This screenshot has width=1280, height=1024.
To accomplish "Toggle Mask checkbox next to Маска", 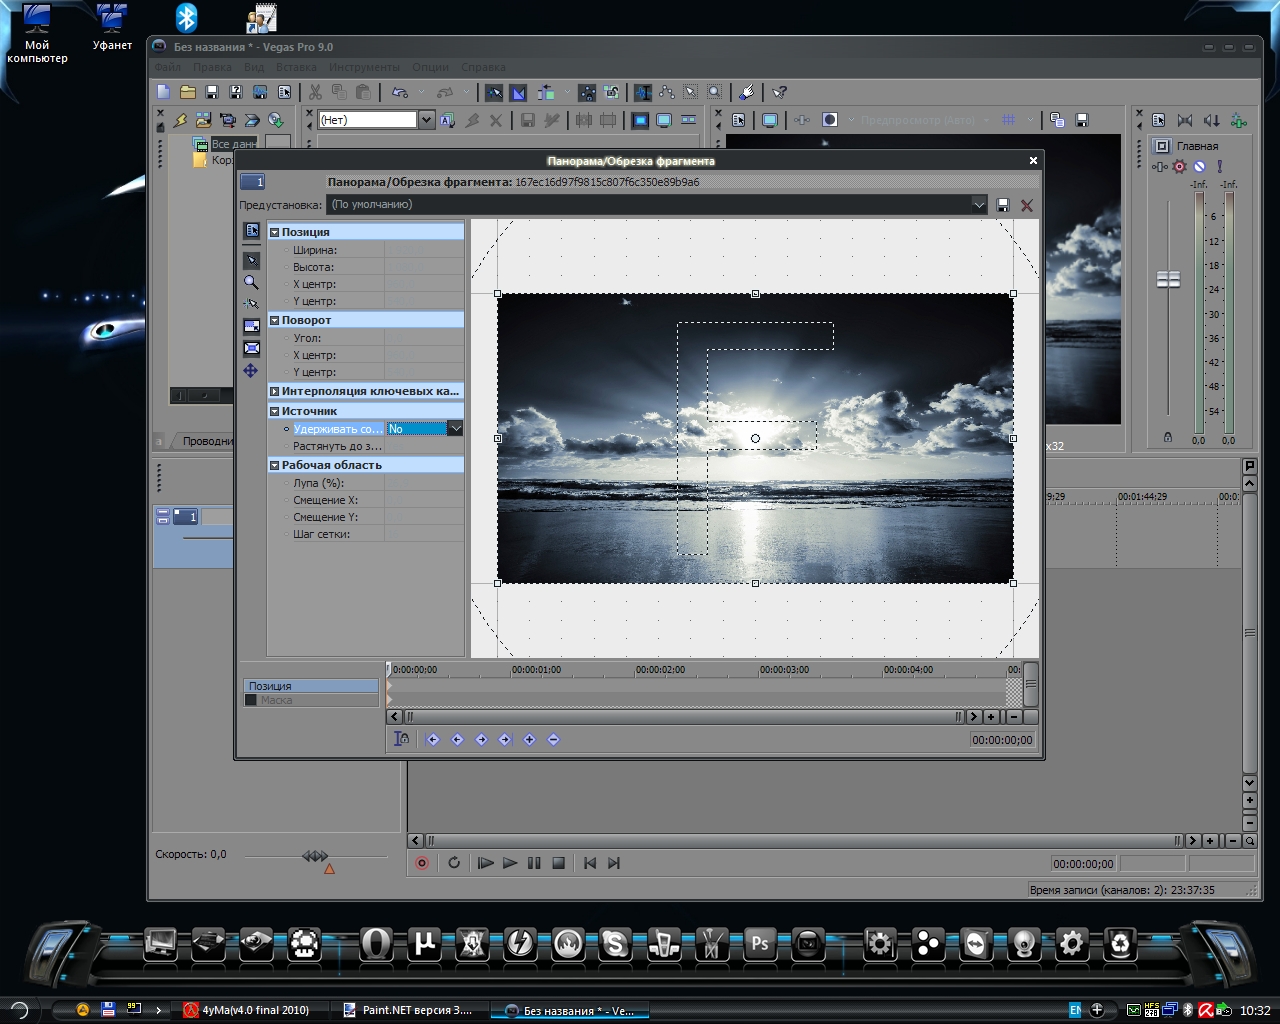I will pyautogui.click(x=251, y=700).
